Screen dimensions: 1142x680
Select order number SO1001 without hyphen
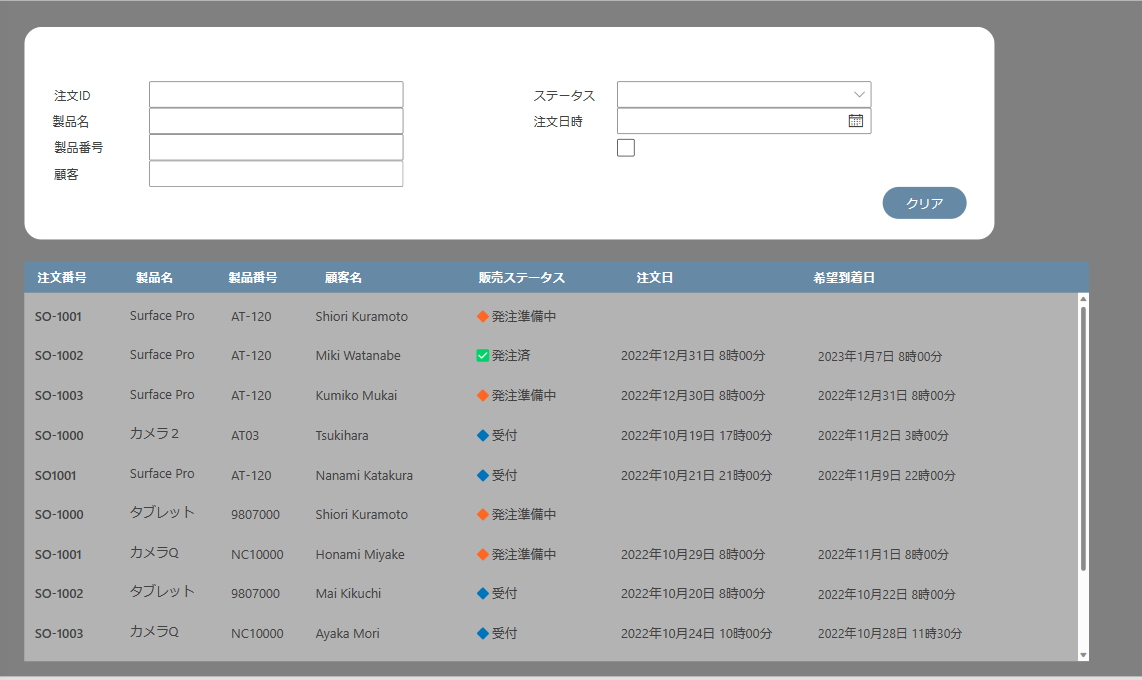pos(55,475)
